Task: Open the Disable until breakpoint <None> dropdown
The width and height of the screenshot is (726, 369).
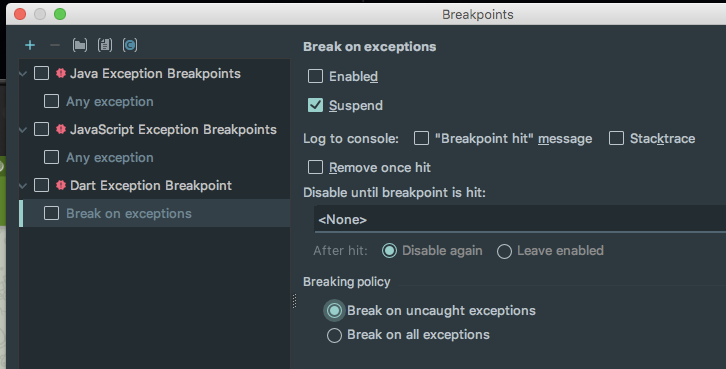Action: (x=520, y=219)
